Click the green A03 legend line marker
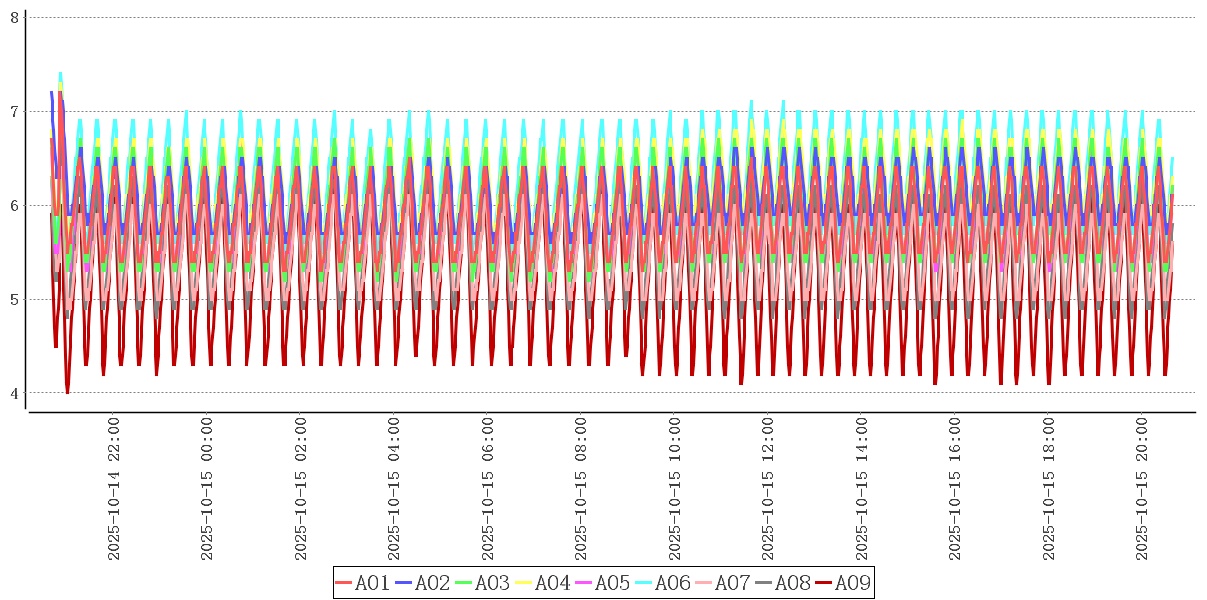The width and height of the screenshot is (1207, 600). 464,583
